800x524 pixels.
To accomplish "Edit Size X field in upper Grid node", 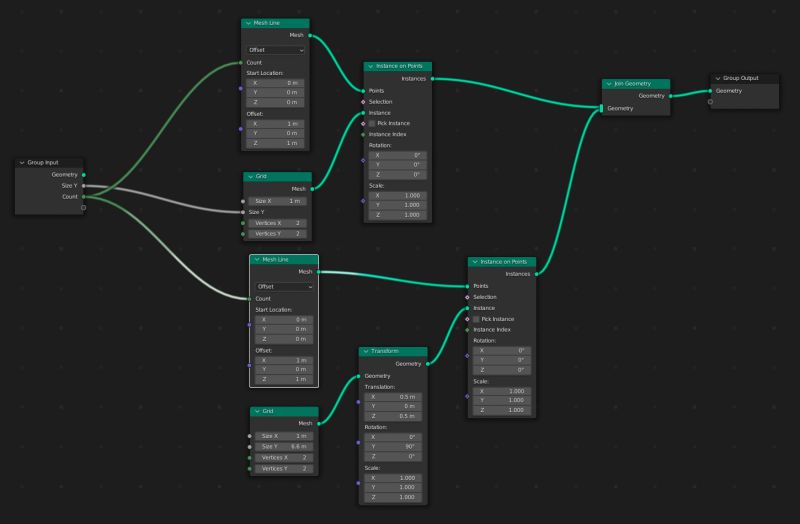I will [x=278, y=202].
